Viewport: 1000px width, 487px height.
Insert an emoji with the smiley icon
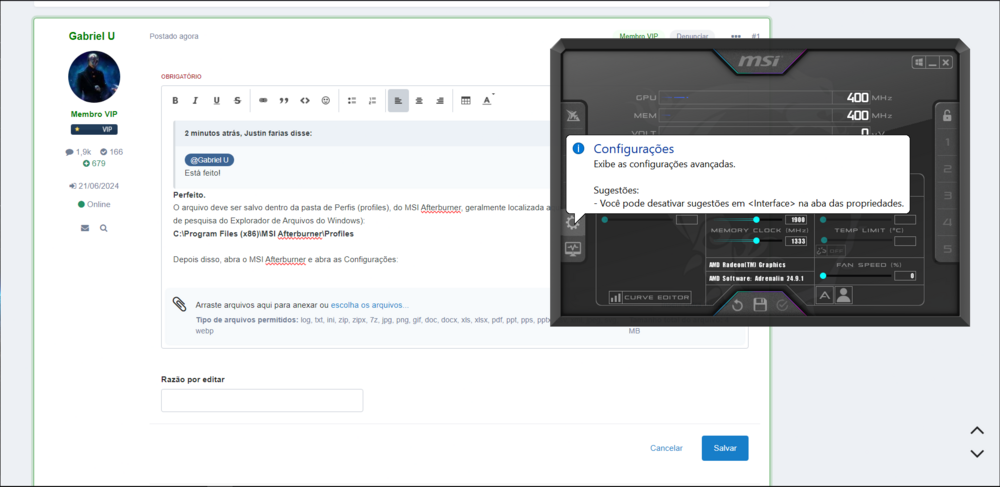pos(326,101)
